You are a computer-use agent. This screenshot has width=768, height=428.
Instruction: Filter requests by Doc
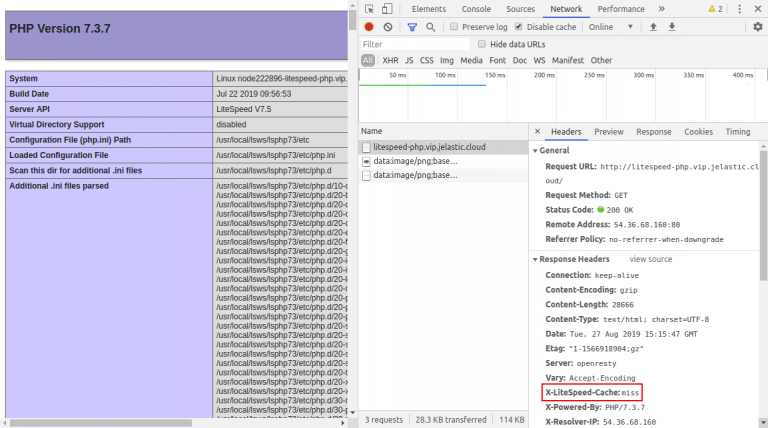520,60
